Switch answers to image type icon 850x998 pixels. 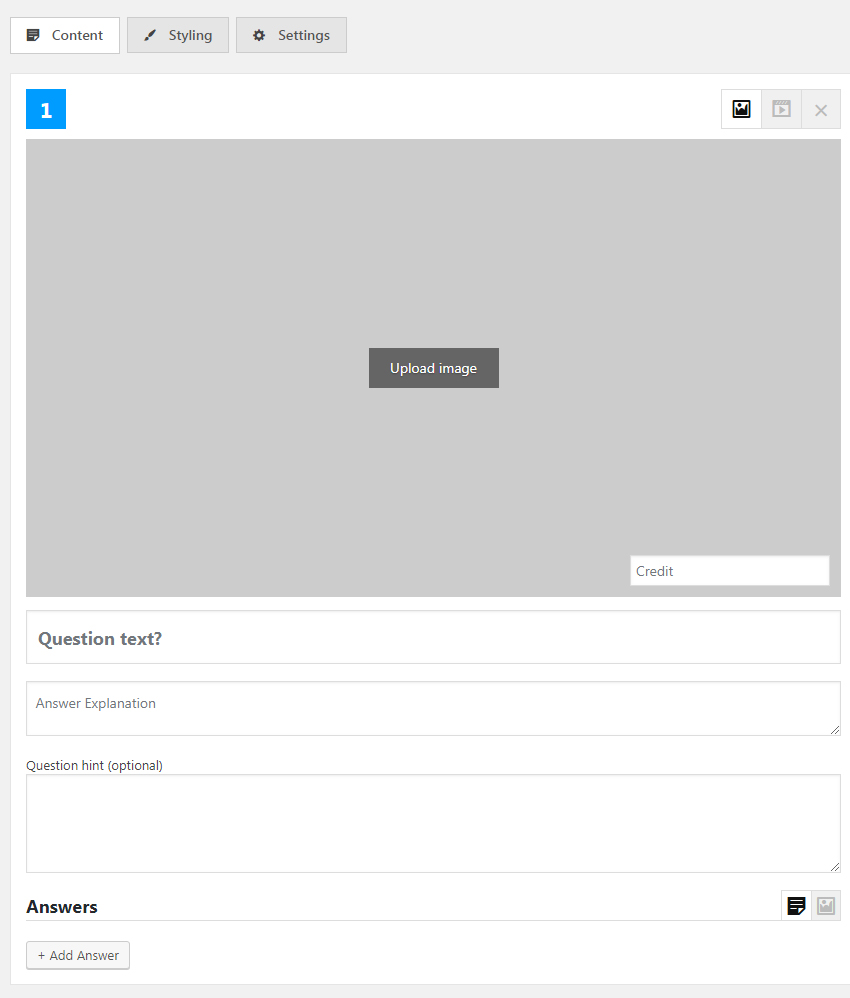coord(826,905)
